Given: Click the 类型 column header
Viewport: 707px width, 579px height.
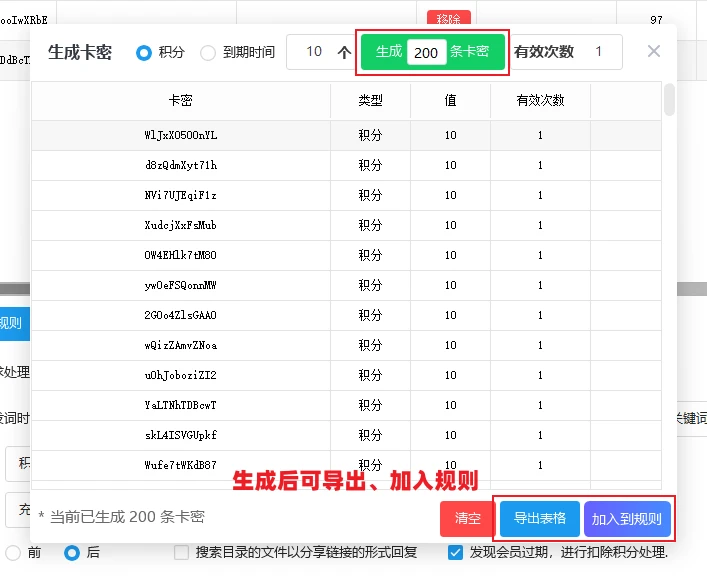Looking at the screenshot, I should point(370,101).
